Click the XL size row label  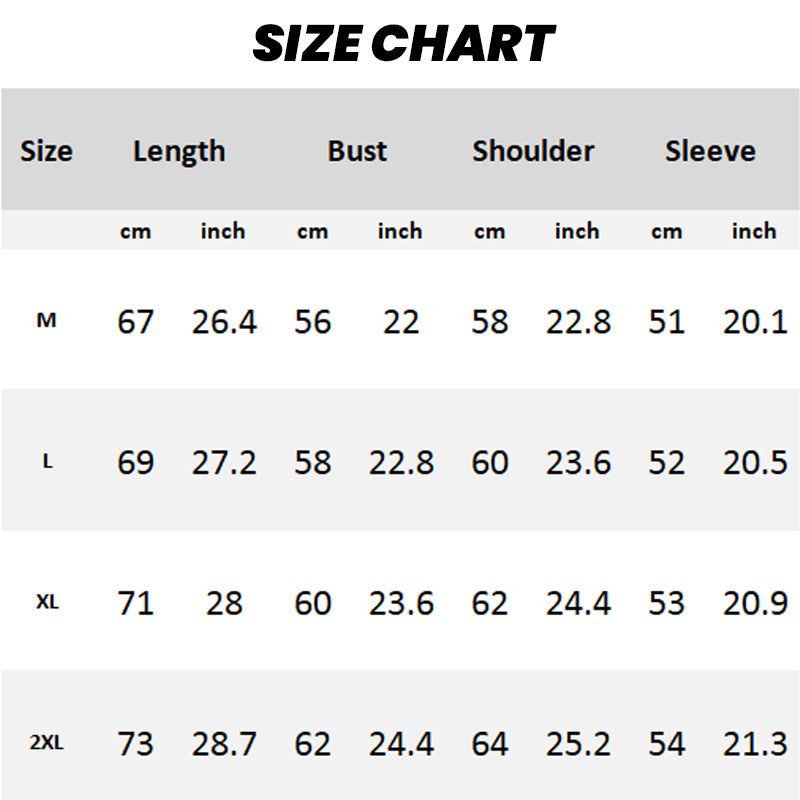(x=47, y=604)
